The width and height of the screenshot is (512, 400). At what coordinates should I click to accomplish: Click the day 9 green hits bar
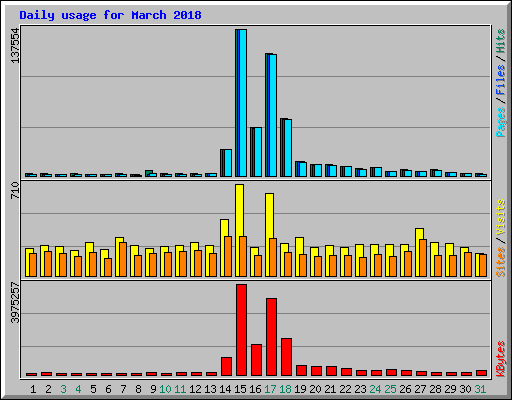[149, 172]
